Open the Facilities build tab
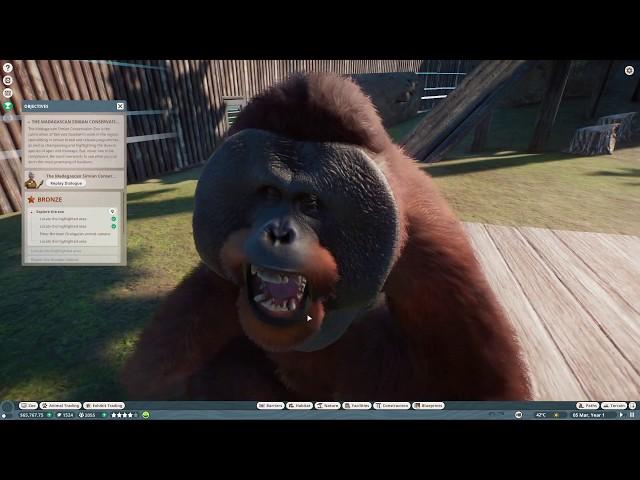640x480 pixels. [357, 406]
